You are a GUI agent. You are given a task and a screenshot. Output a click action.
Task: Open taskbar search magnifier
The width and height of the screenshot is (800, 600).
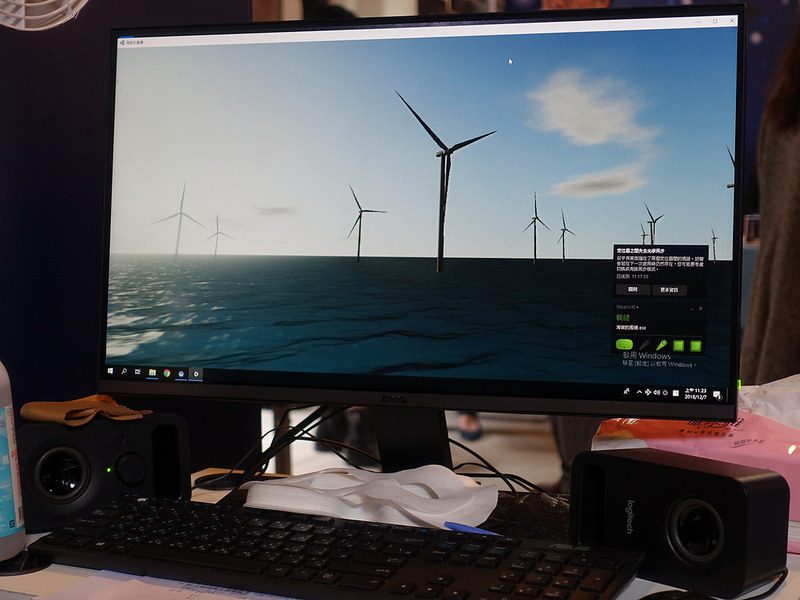124,371
